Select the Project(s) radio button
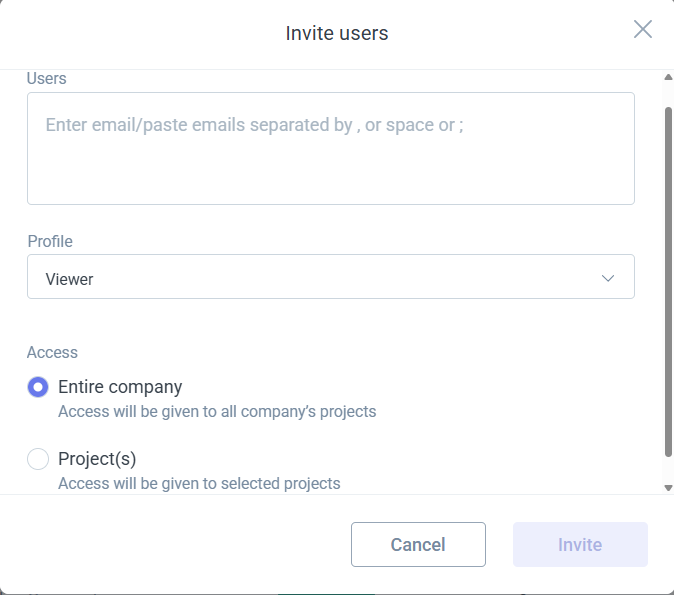674x595 pixels. (38, 459)
